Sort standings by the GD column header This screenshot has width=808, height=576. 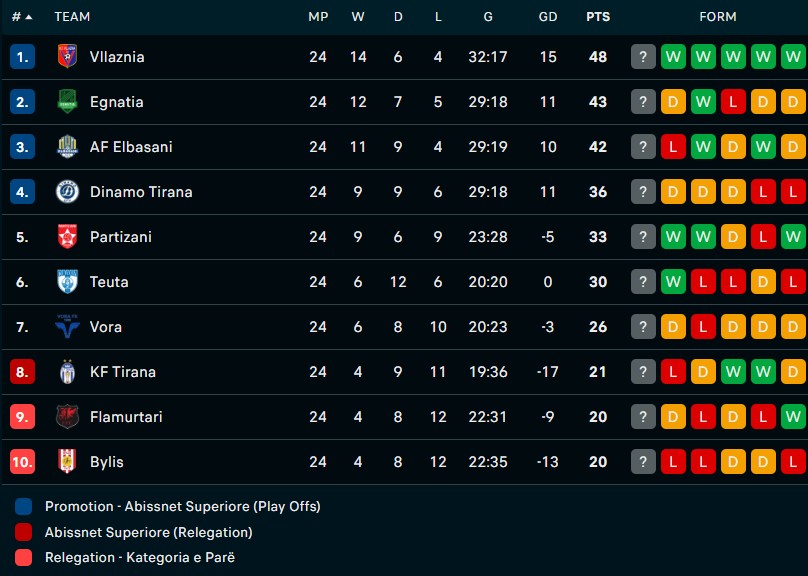click(548, 17)
